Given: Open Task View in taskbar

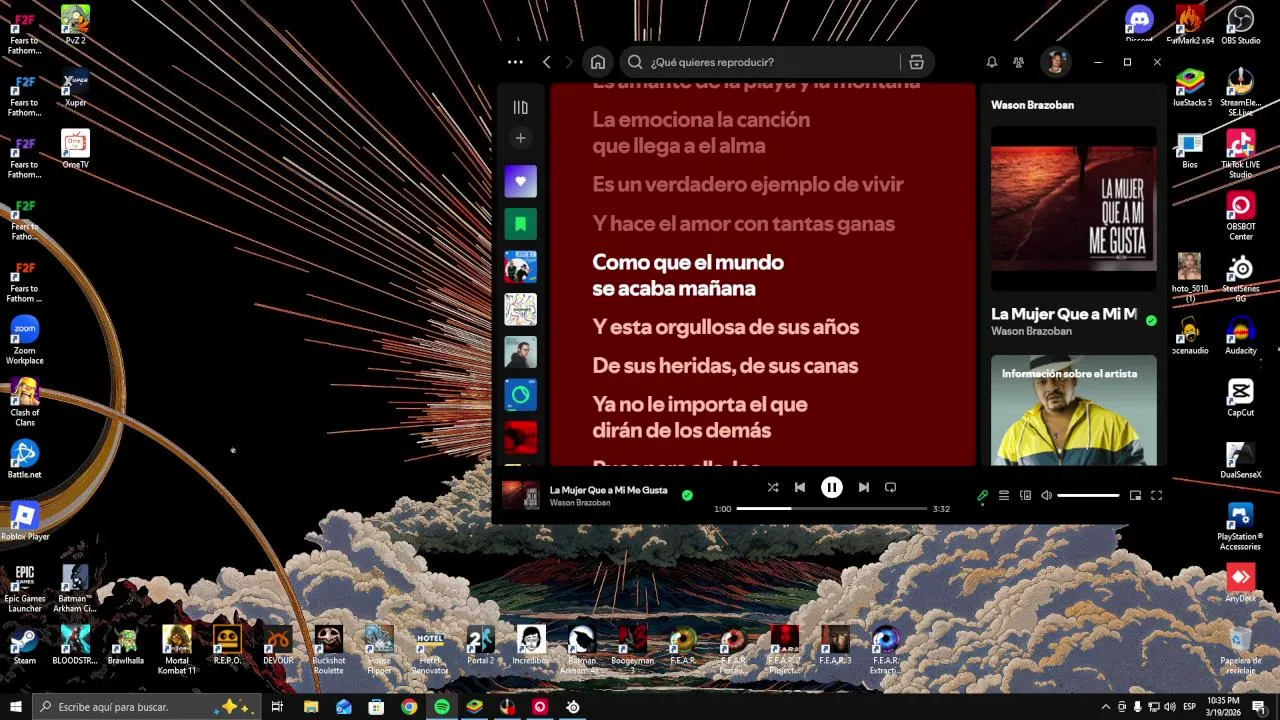Looking at the screenshot, I should pos(278,707).
